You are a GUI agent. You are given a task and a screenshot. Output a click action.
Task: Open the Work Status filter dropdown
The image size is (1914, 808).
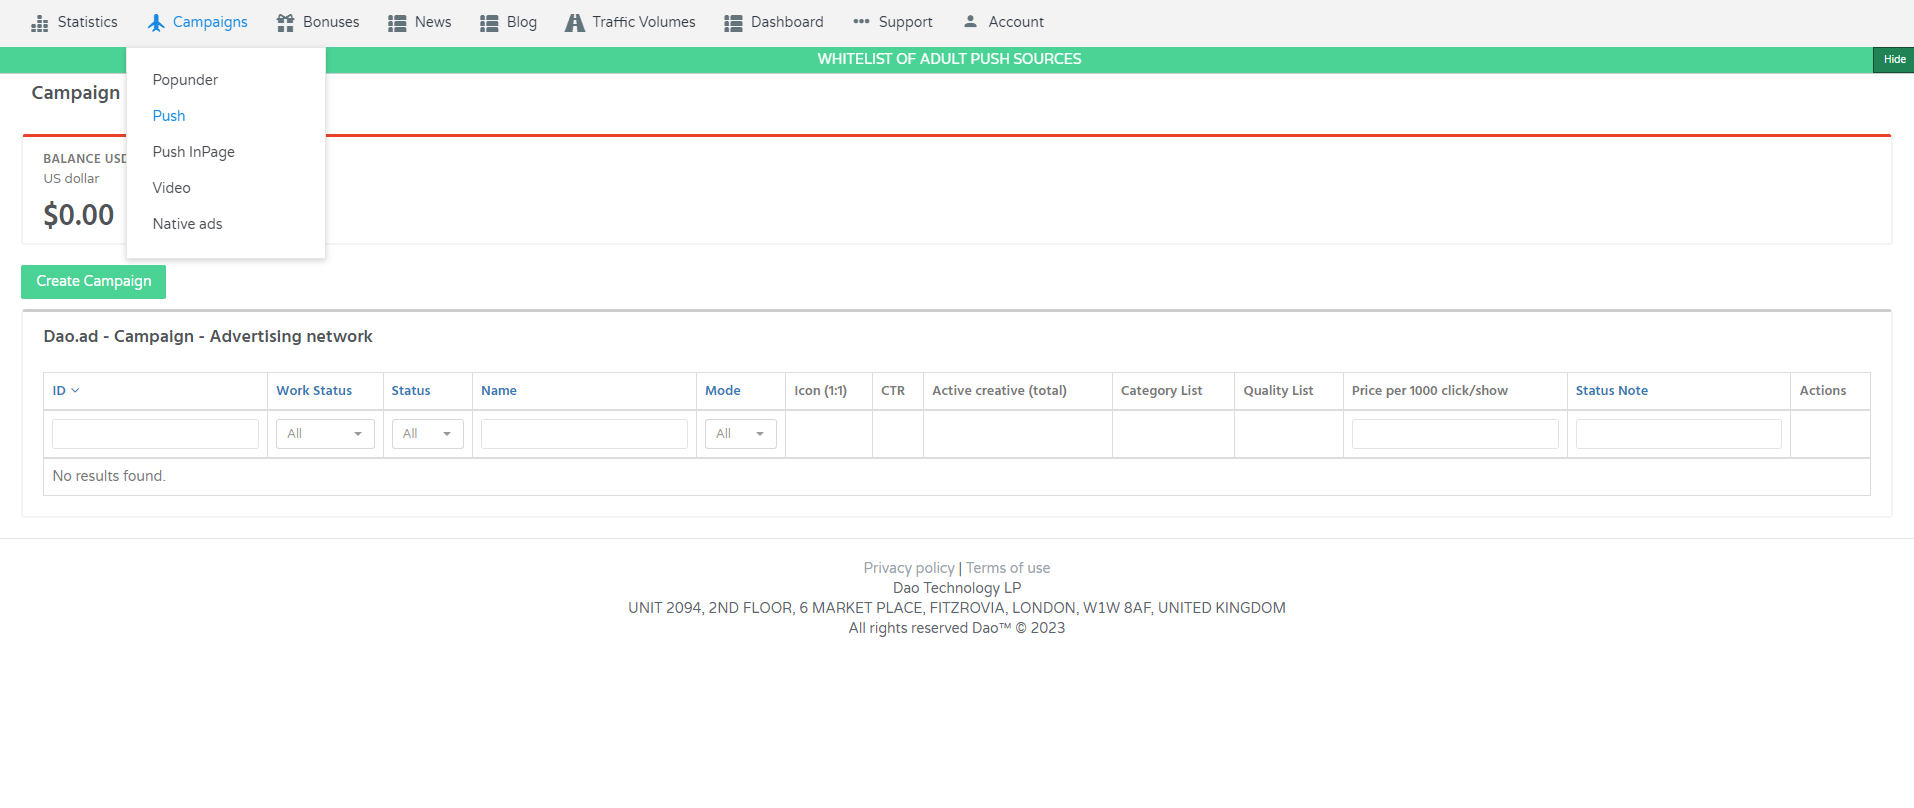[325, 434]
